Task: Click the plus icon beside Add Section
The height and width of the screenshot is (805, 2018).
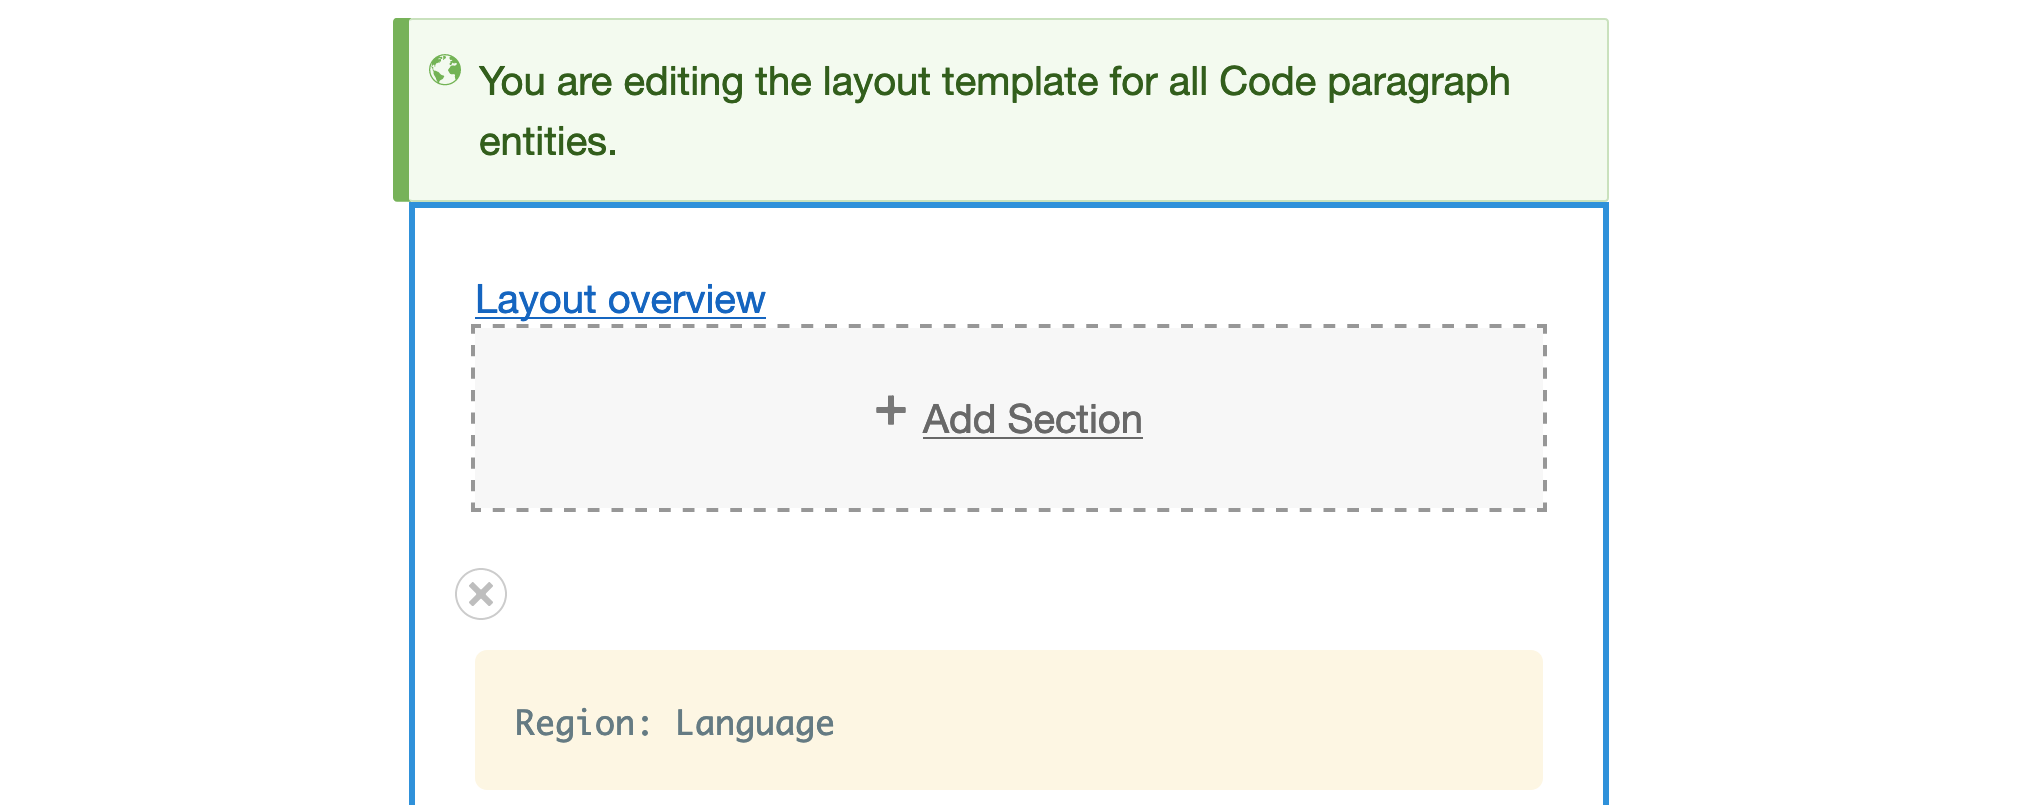Action: 890,411
